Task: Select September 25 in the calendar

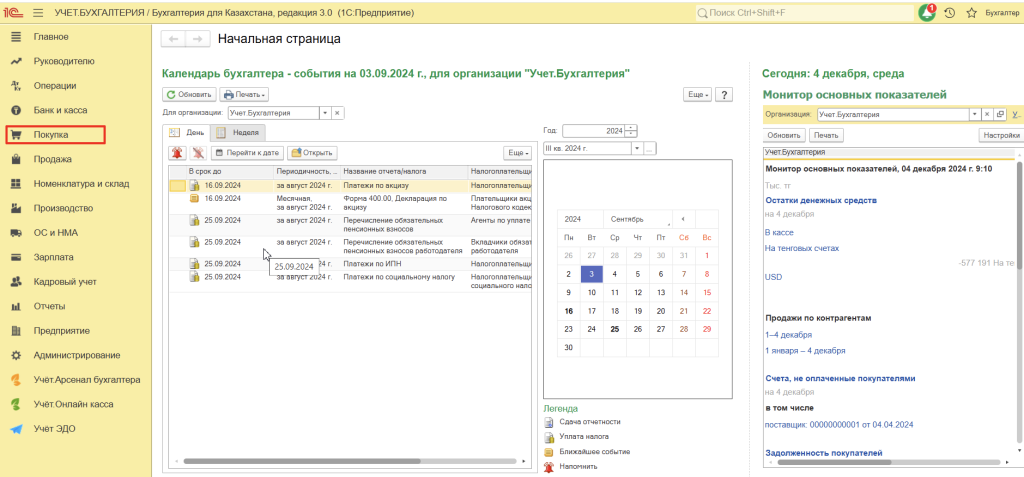Action: (x=615, y=328)
